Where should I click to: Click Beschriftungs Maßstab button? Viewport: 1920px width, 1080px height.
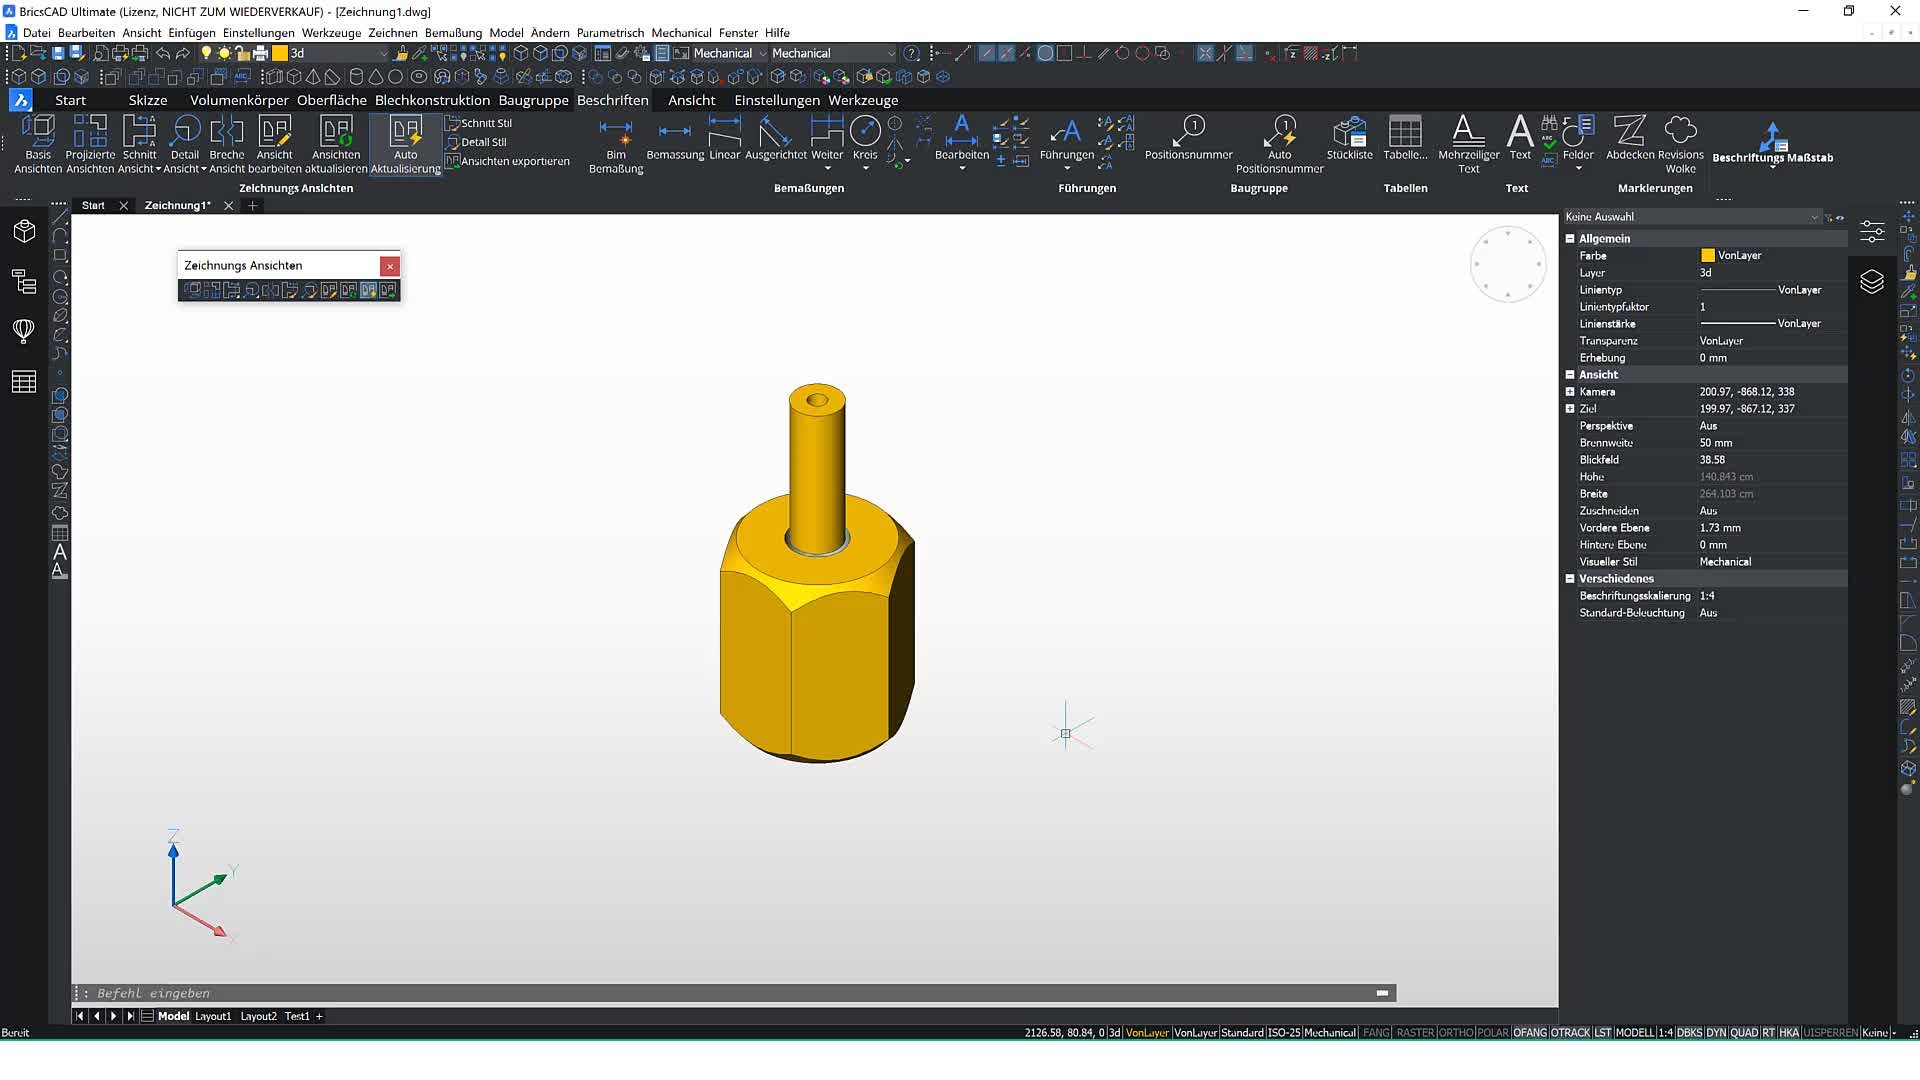click(1772, 143)
